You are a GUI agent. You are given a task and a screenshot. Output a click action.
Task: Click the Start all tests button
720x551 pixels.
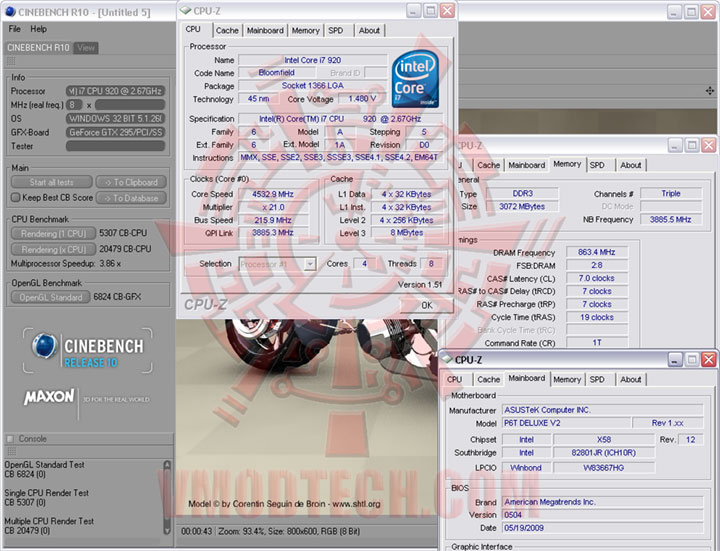[51, 182]
